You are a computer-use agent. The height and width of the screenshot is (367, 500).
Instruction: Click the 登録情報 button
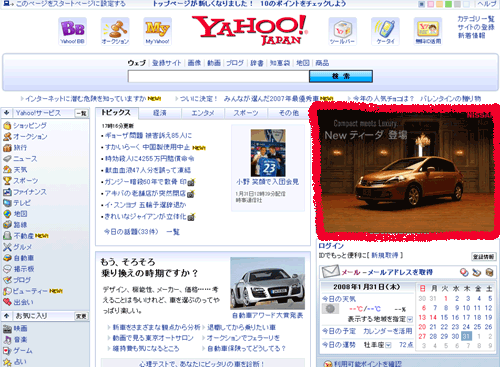coord(483,257)
